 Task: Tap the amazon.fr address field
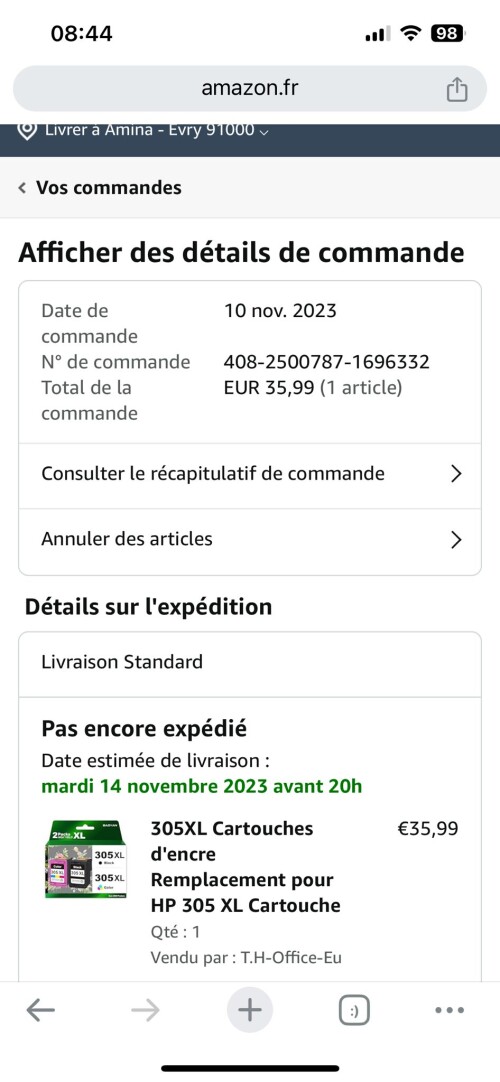[250, 88]
